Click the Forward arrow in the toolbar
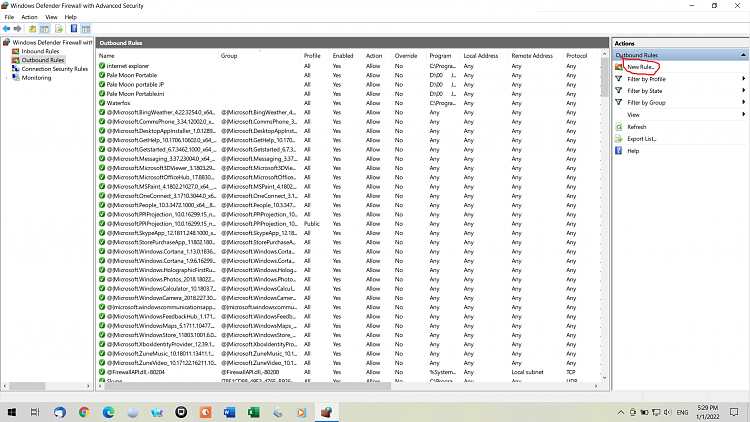750x422 pixels. pyautogui.click(x=18, y=29)
